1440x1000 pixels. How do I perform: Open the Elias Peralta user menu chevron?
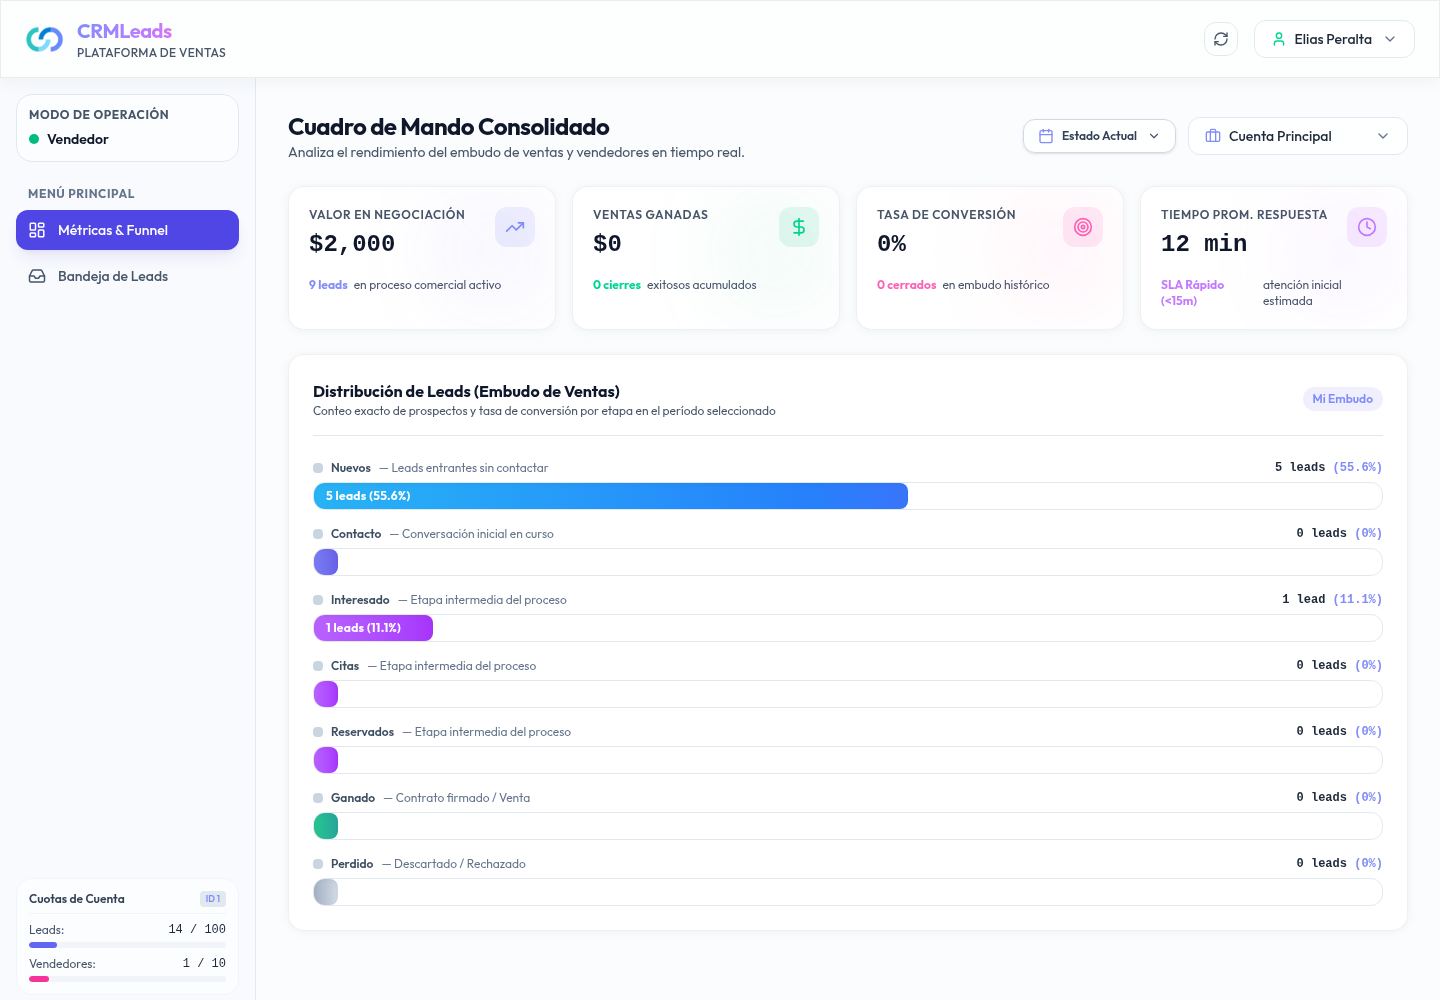[1390, 39]
